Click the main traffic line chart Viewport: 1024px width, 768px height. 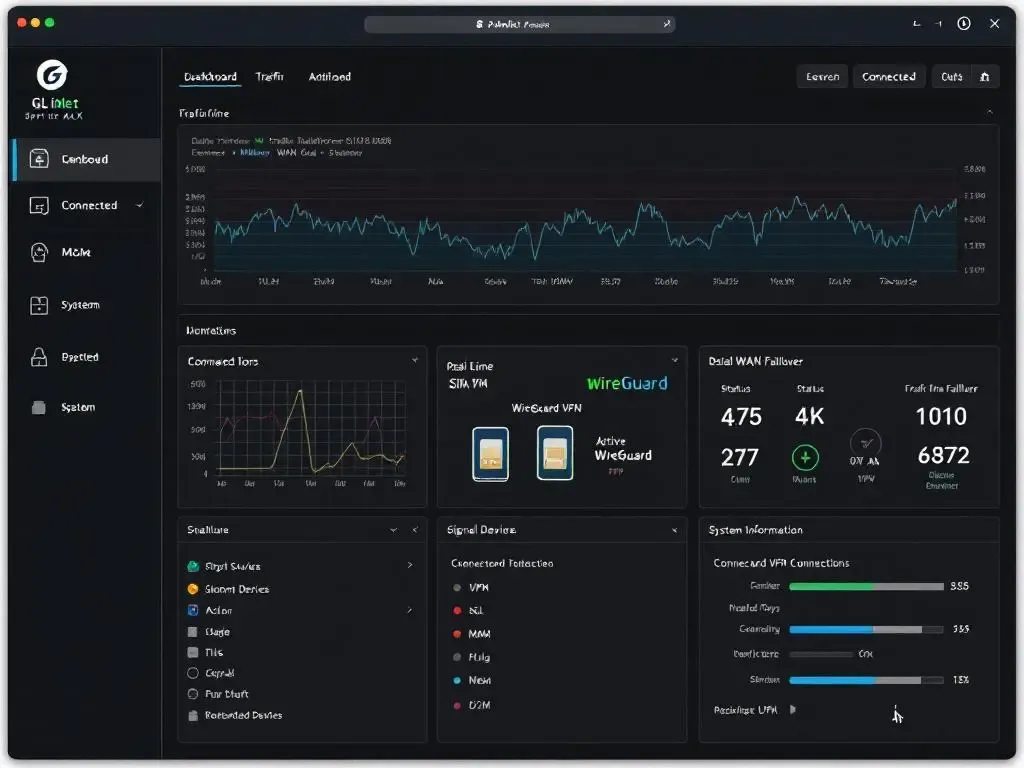click(x=586, y=220)
